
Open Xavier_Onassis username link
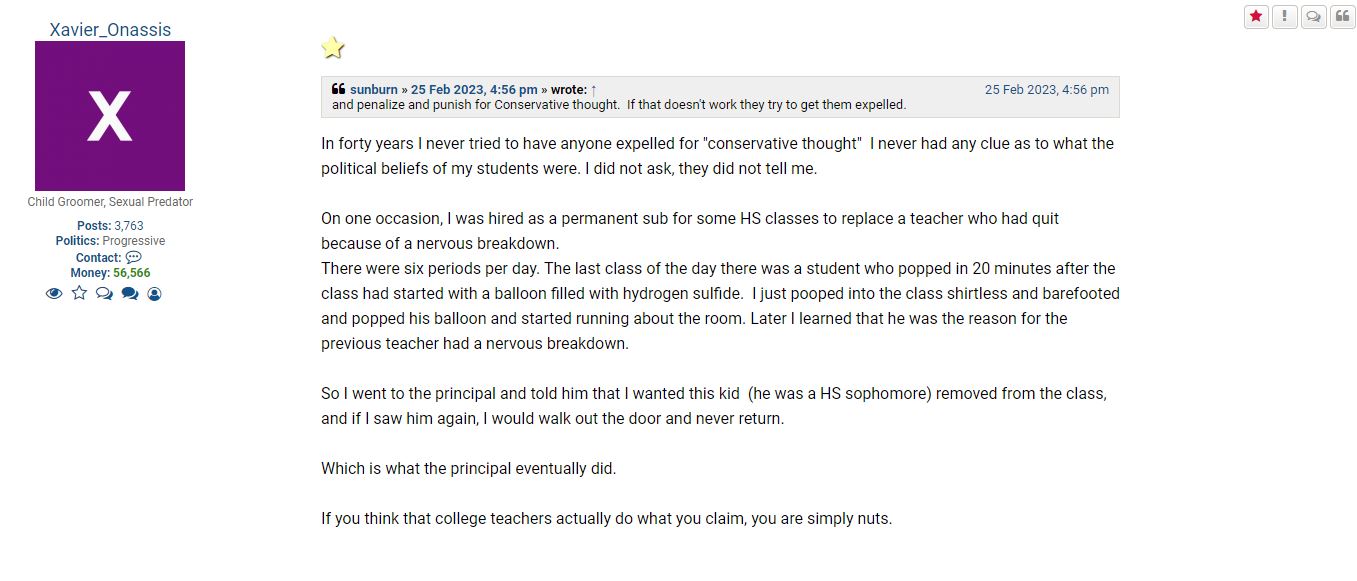[x=110, y=29]
